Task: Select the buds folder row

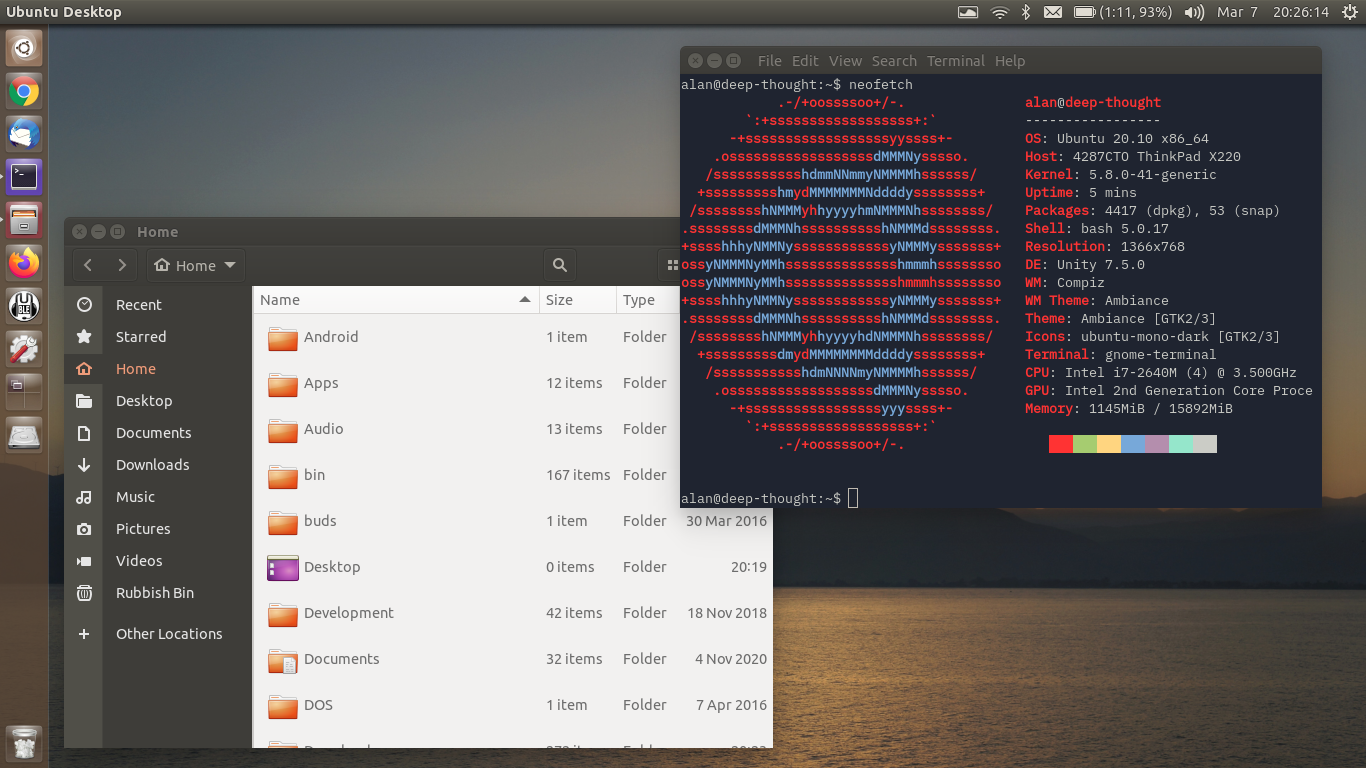Action: pyautogui.click(x=513, y=521)
